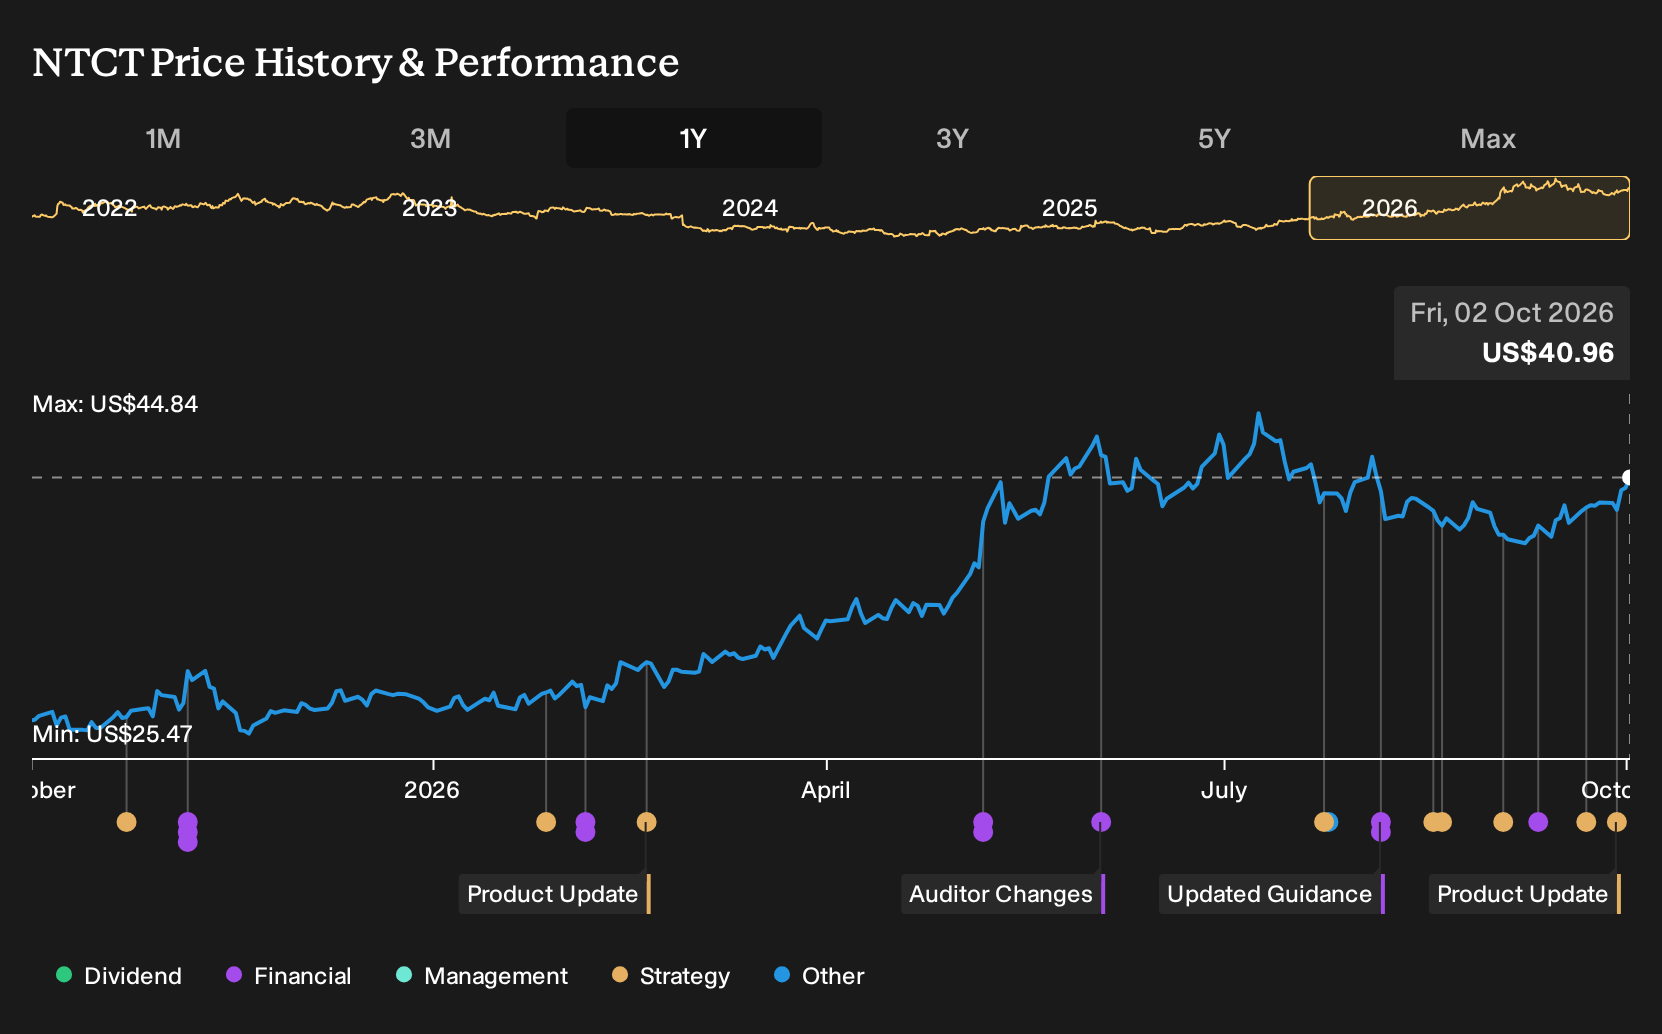Toggle the Other legend filter
Viewport: 1662px width, 1034px height.
click(x=819, y=976)
